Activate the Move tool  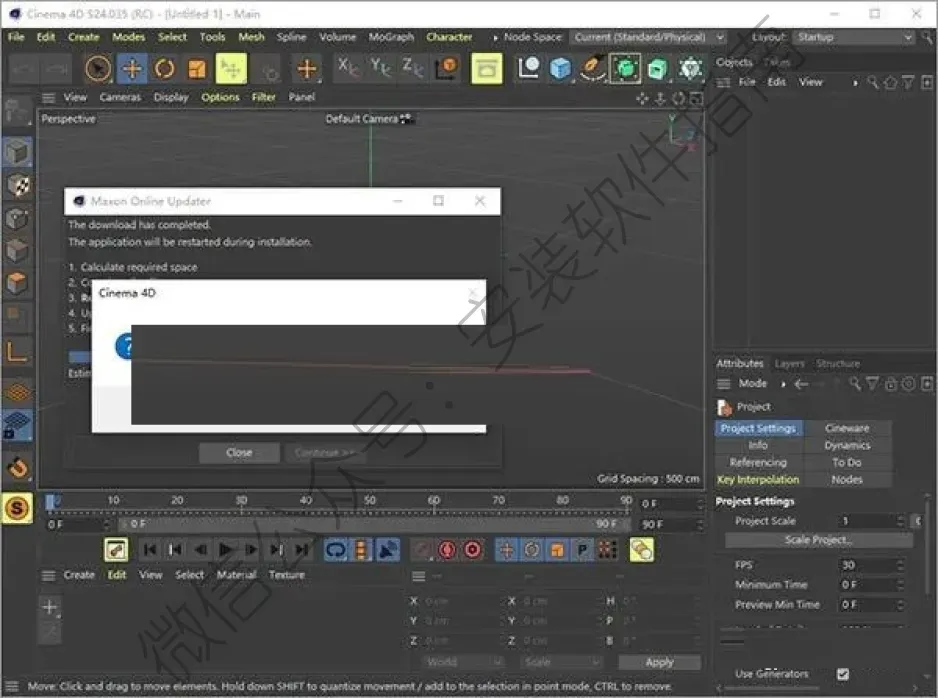coord(132,69)
